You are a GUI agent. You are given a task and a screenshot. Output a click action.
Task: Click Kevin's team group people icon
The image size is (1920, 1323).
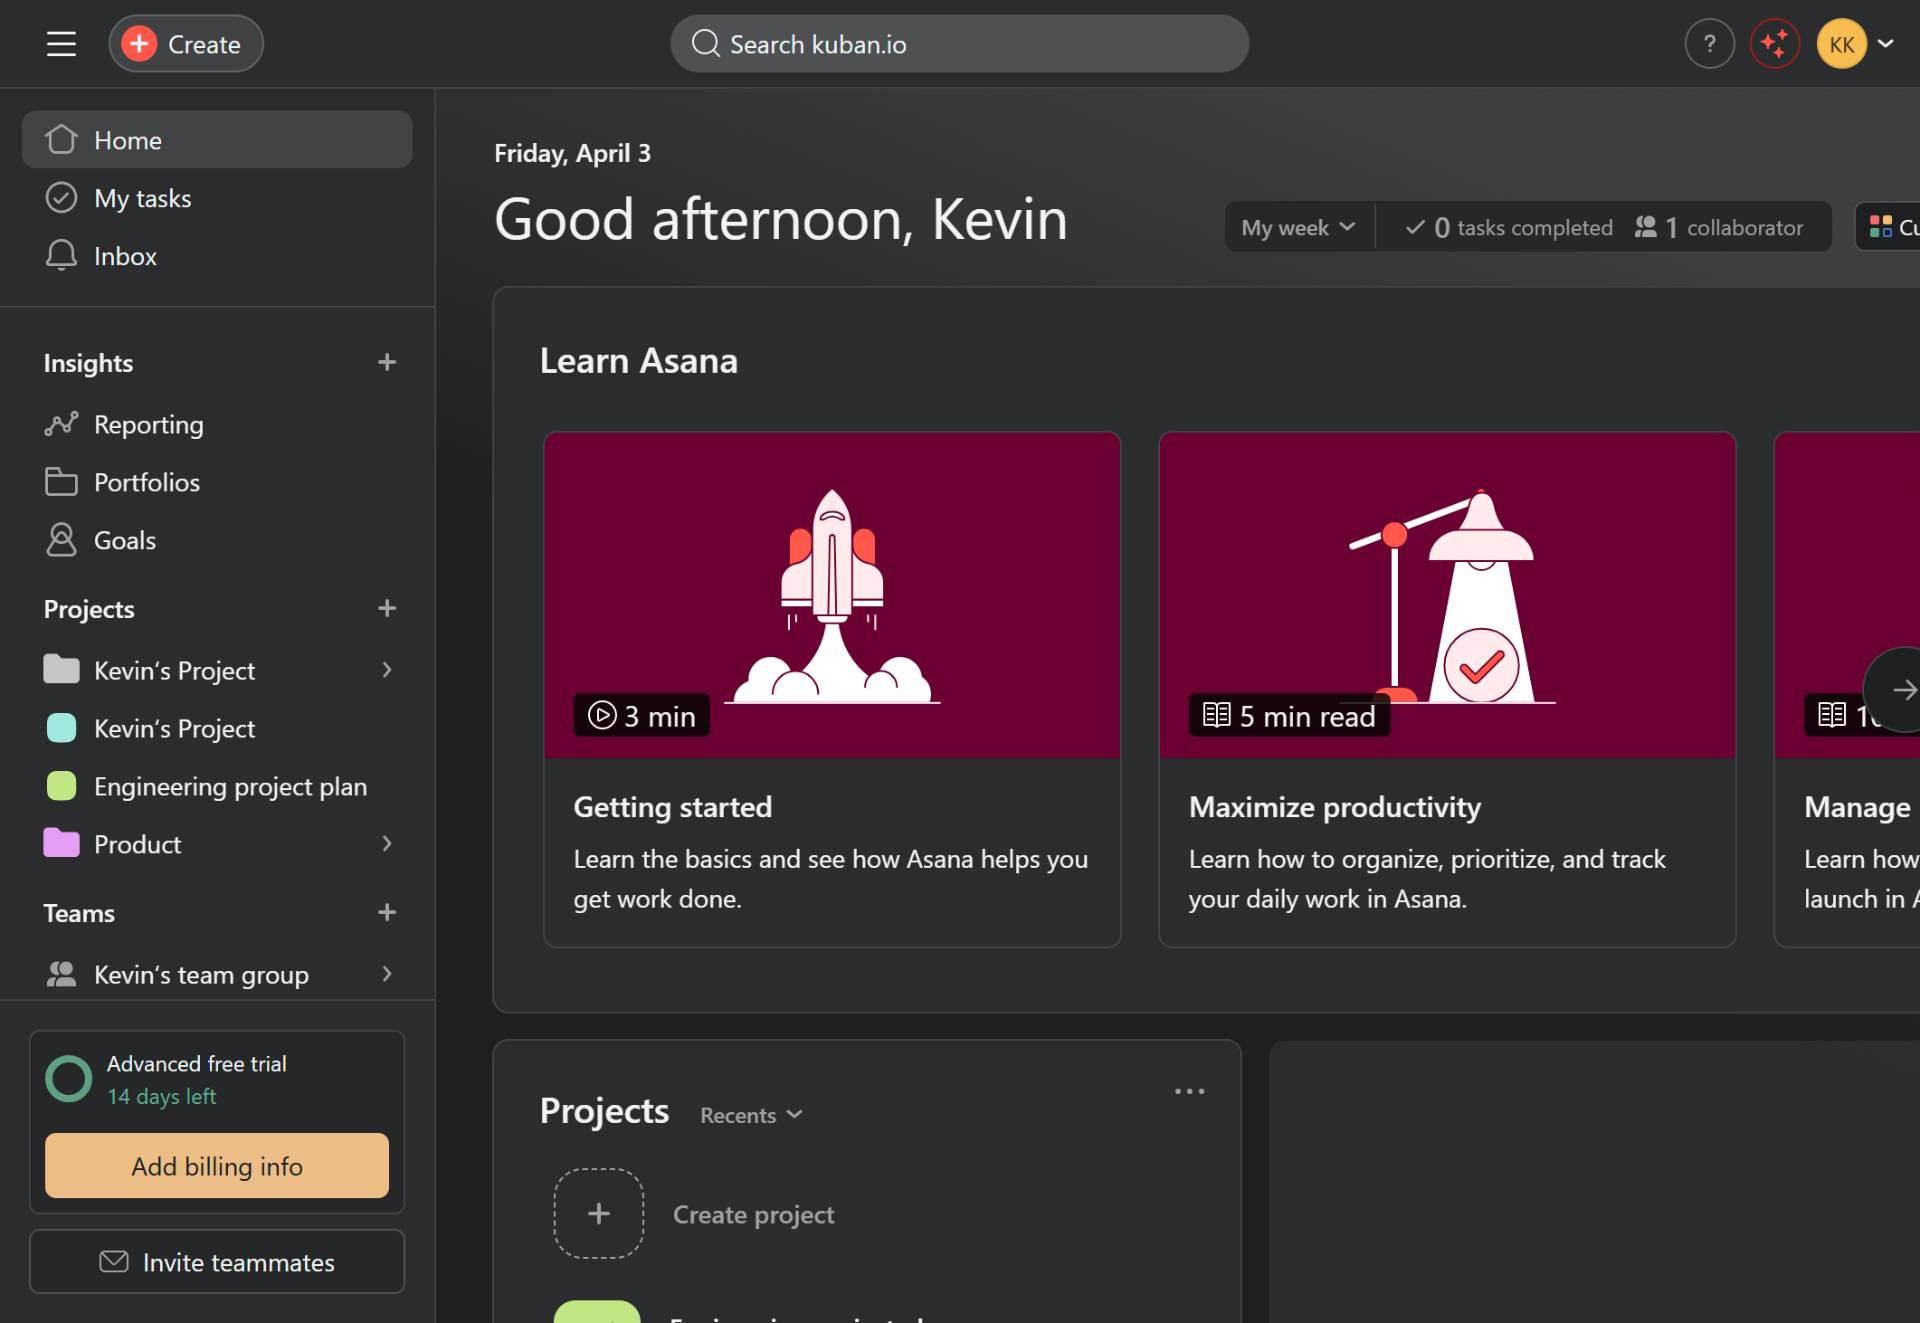pyautogui.click(x=61, y=974)
